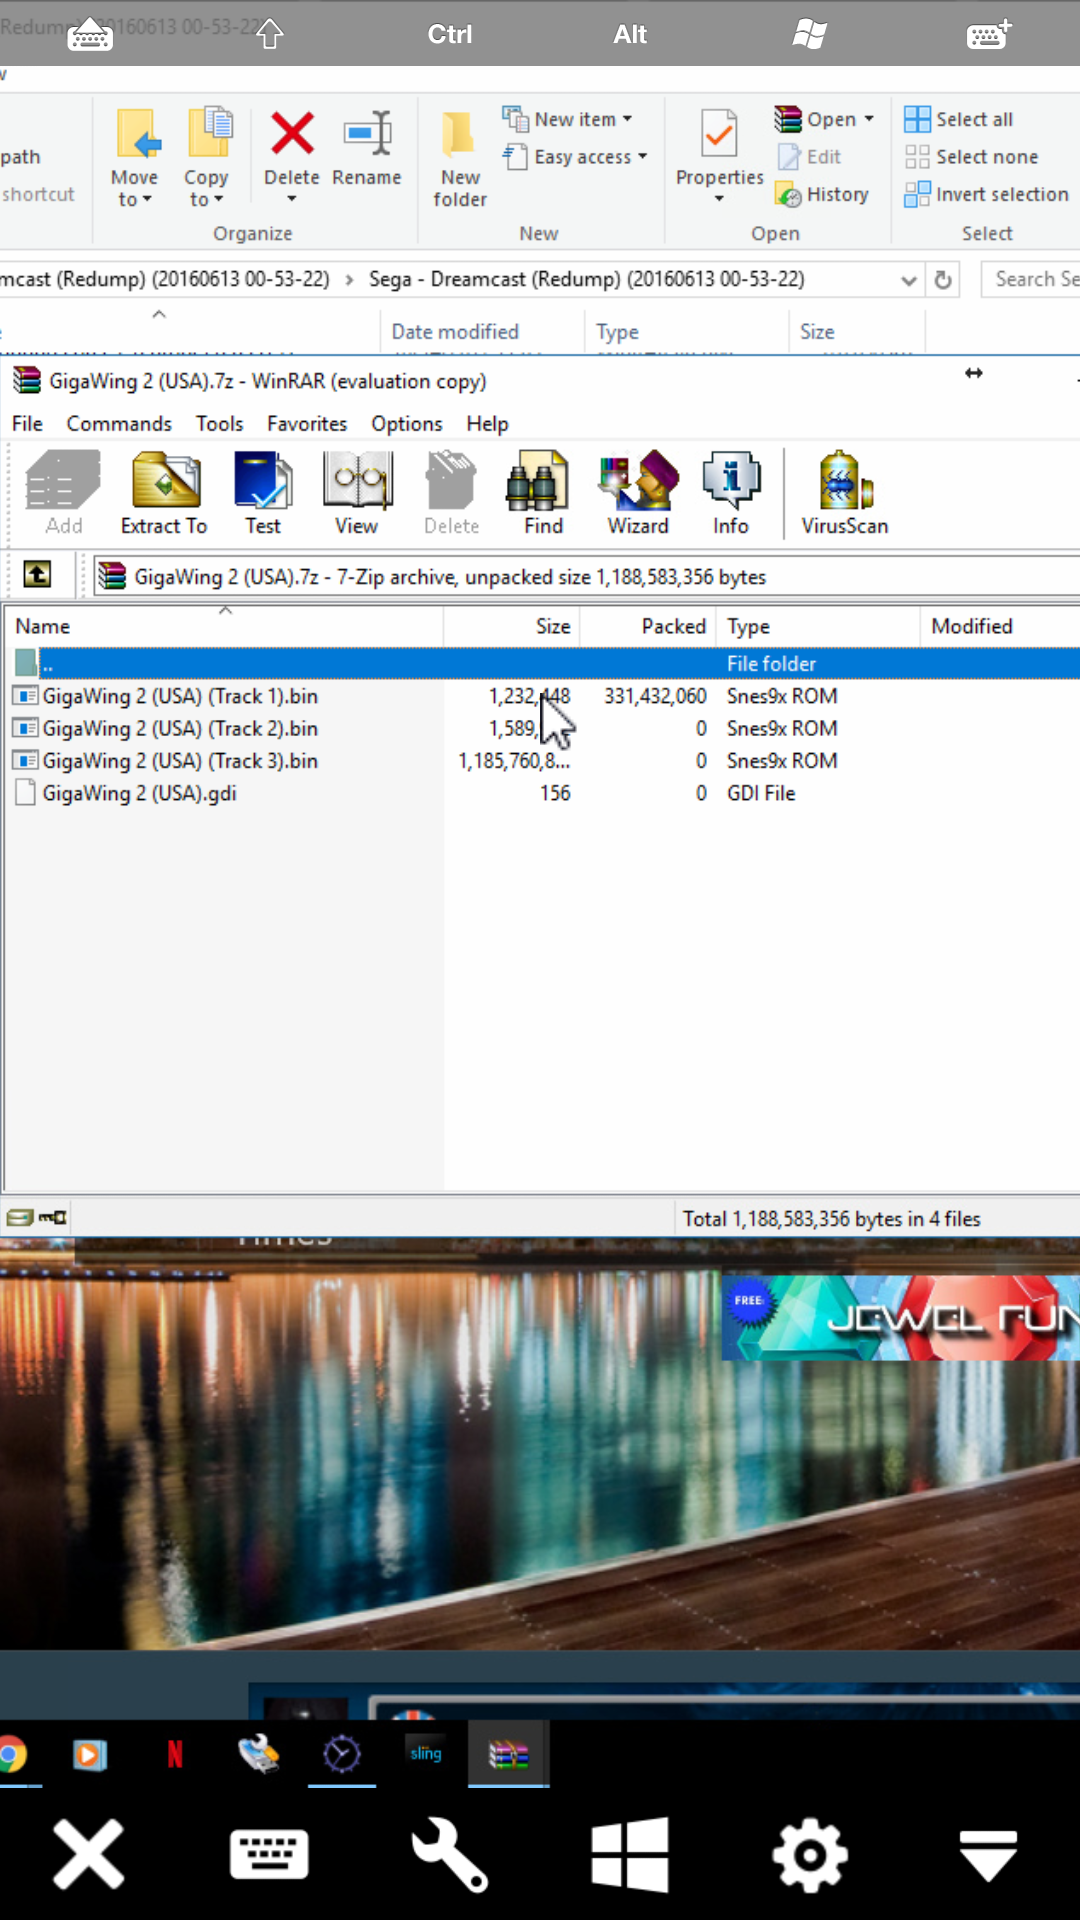Collapse remote toolbar with down arrow
This screenshot has width=1080, height=1920.
pos(989,1856)
